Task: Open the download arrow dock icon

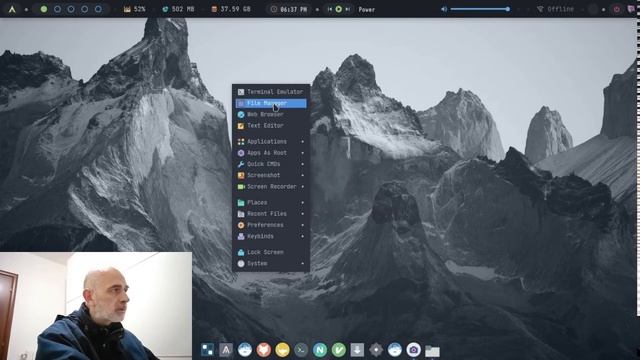Action: point(357,349)
